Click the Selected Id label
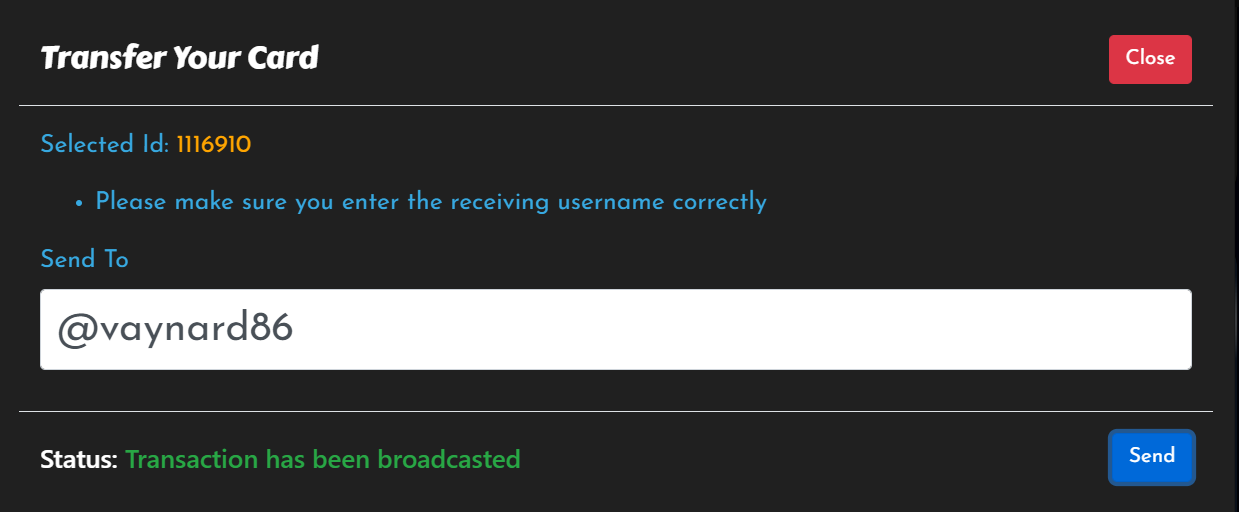The image size is (1239, 512). 105,145
